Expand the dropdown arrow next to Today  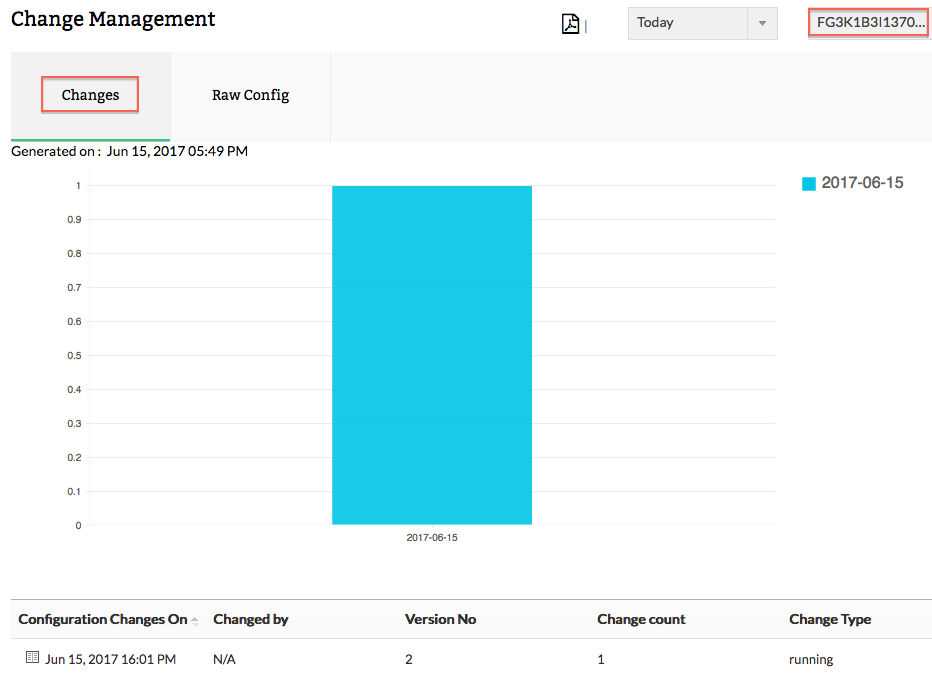tap(762, 23)
